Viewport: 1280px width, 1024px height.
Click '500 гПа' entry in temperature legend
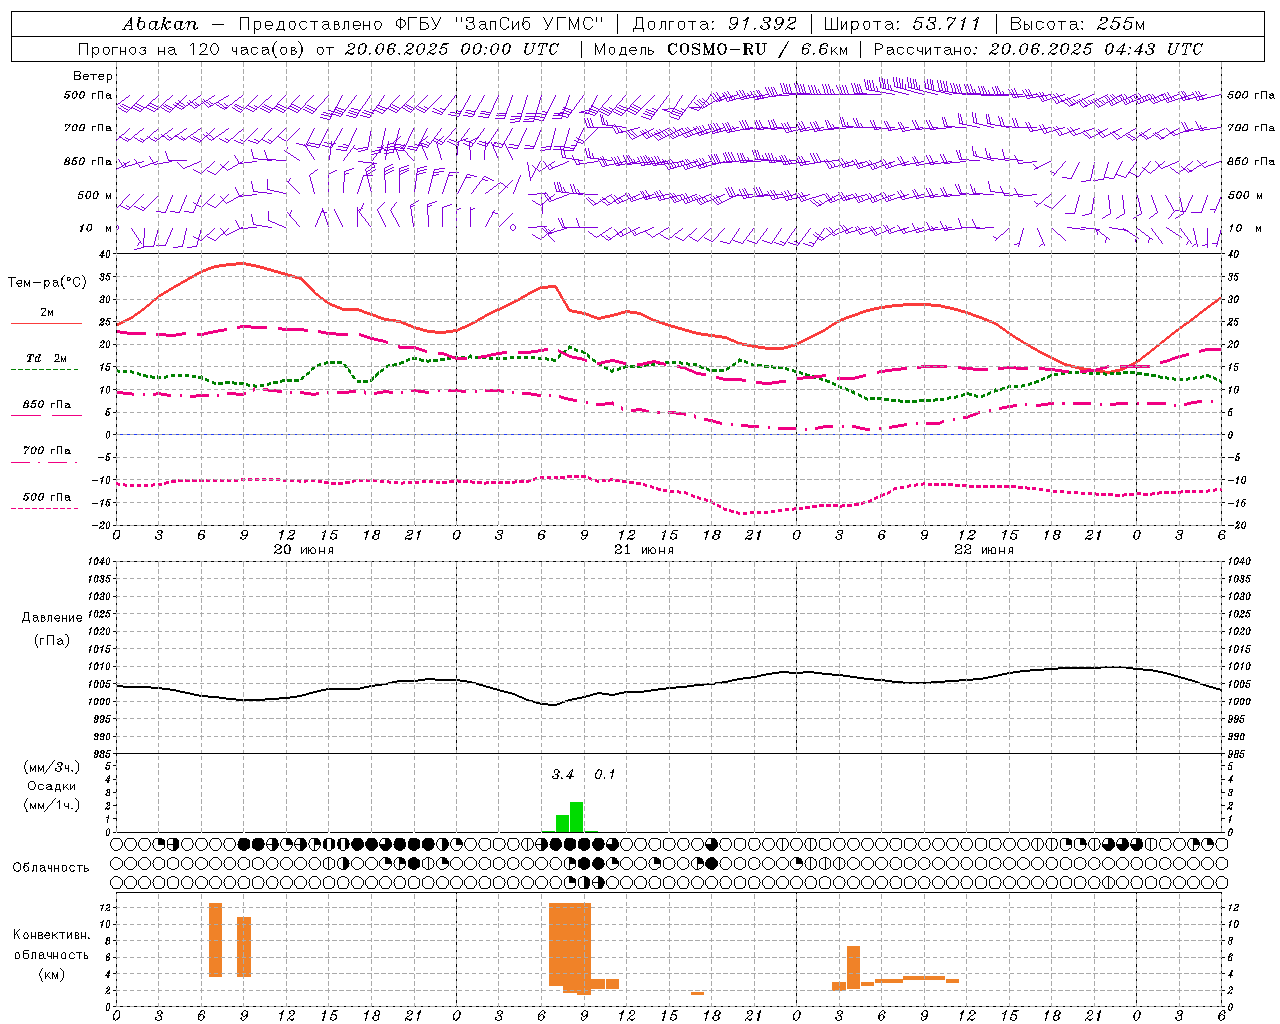tap(47, 497)
